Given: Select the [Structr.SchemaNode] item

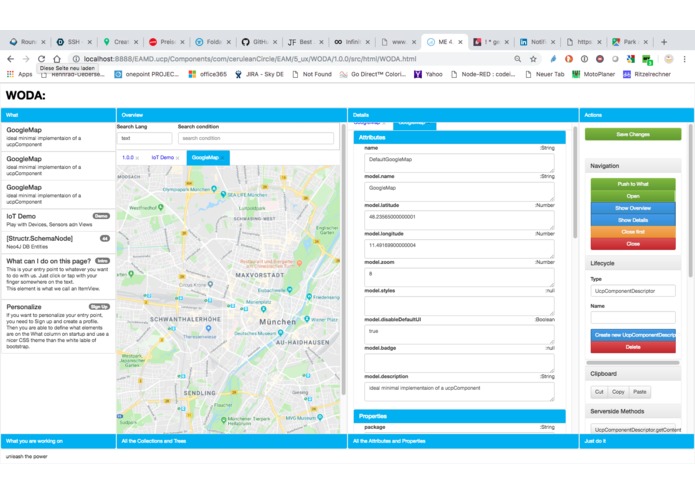Looking at the screenshot, I should coord(58,242).
